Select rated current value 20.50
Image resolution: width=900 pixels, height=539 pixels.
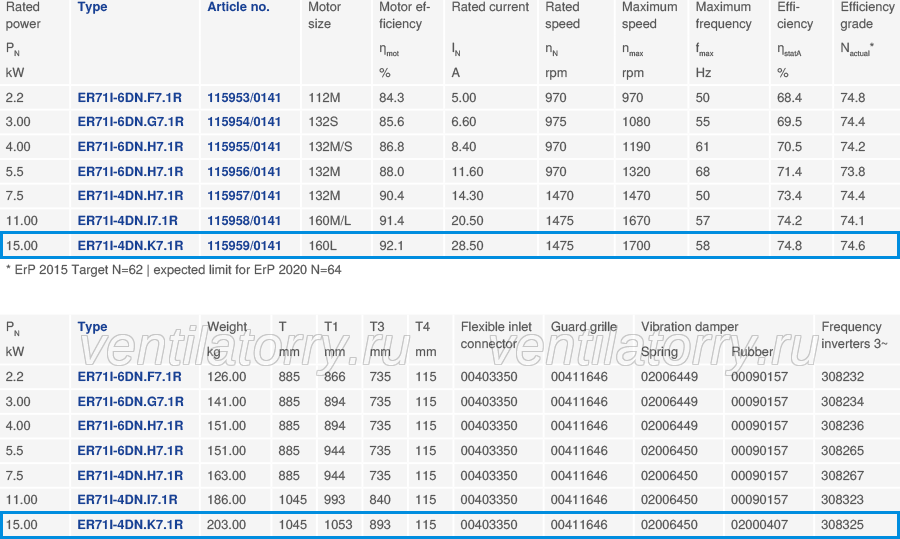tap(467, 220)
